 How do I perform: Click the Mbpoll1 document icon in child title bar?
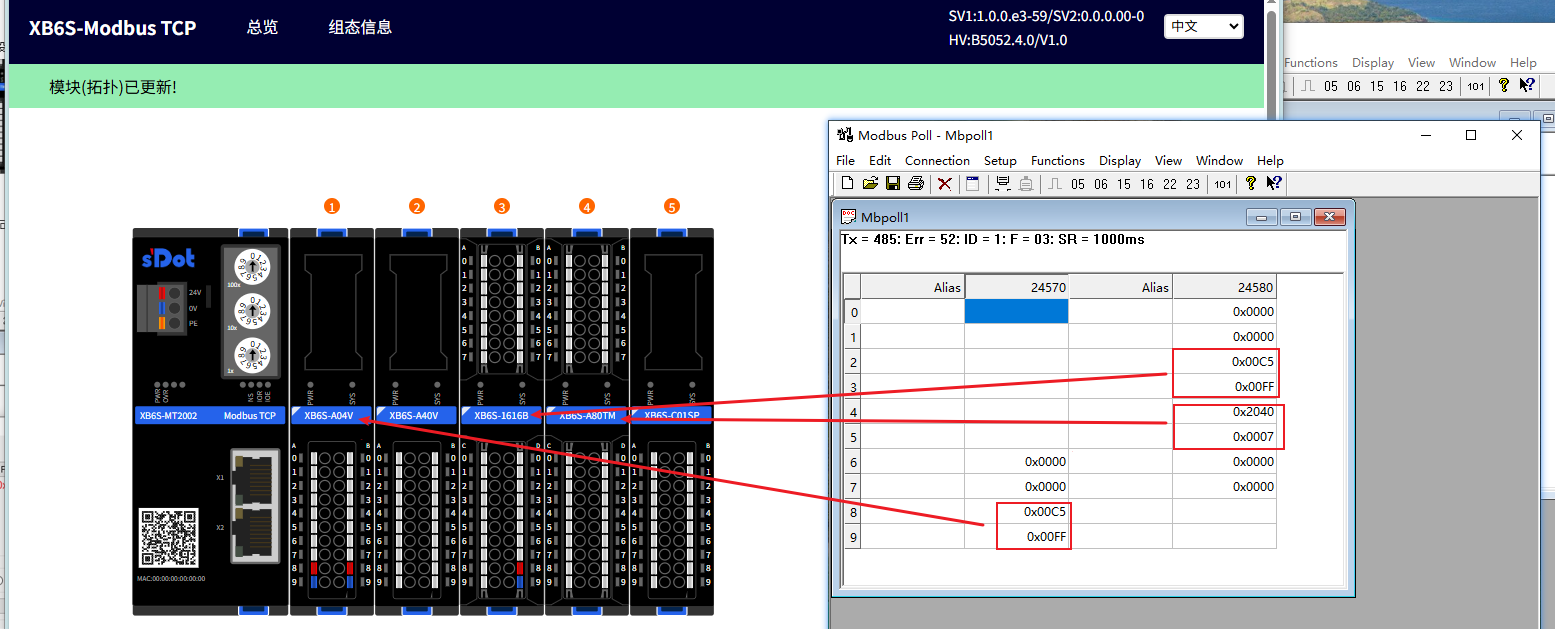click(x=849, y=217)
